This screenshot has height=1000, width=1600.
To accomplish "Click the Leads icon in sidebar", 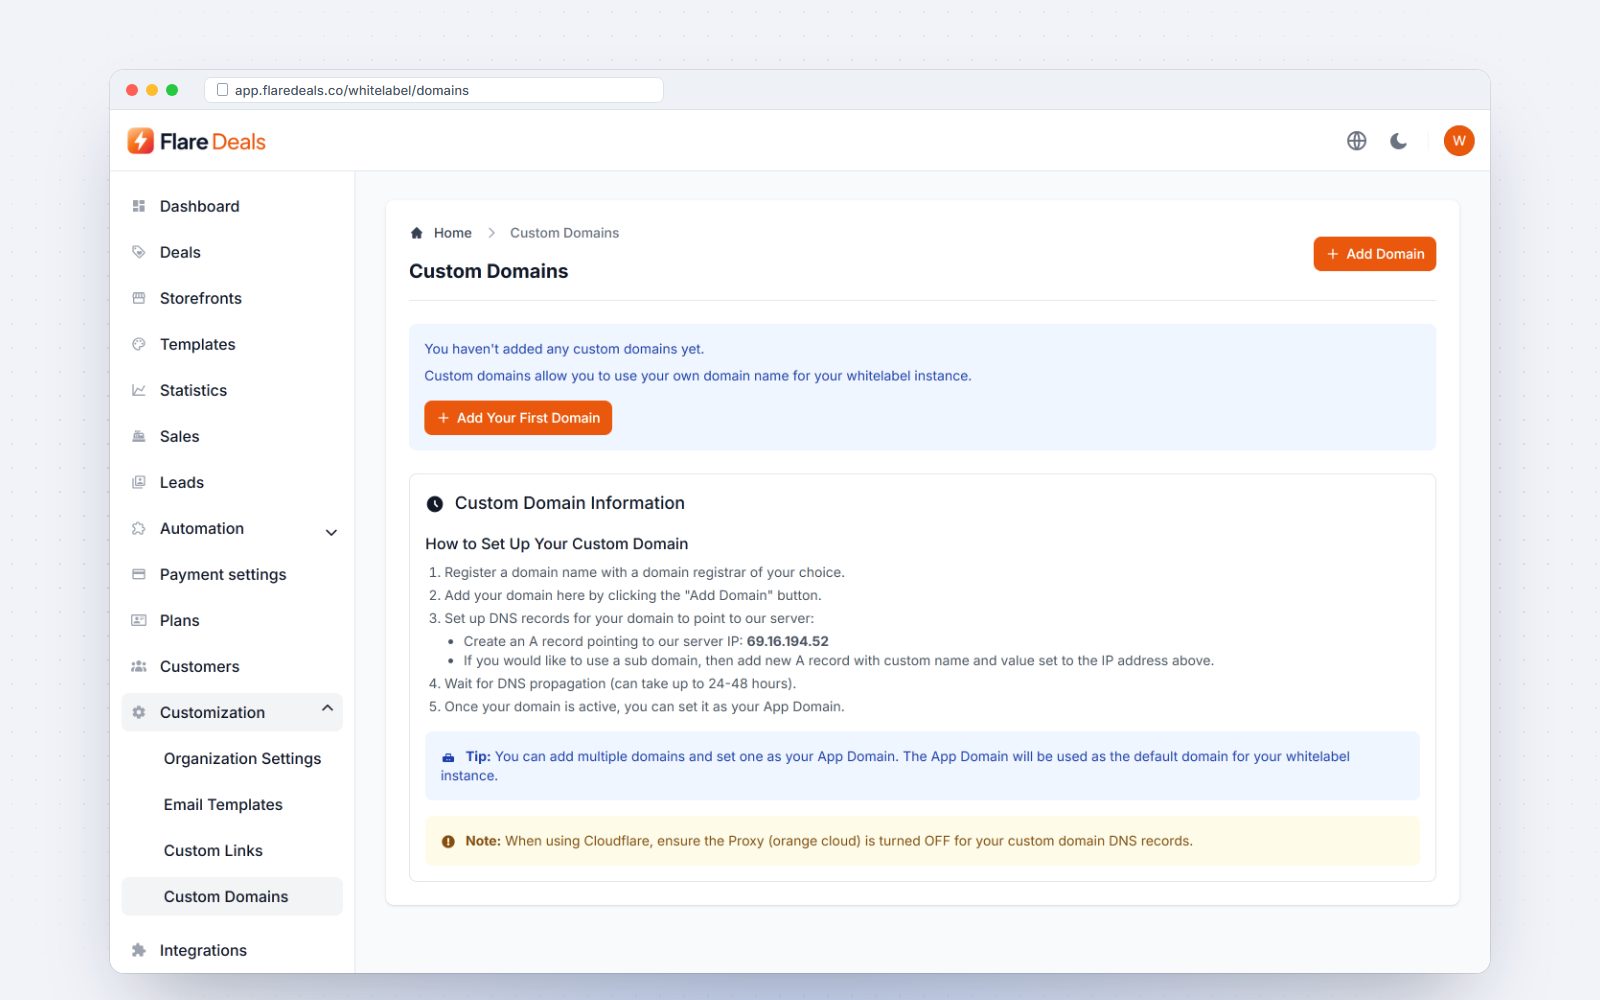I will (139, 482).
